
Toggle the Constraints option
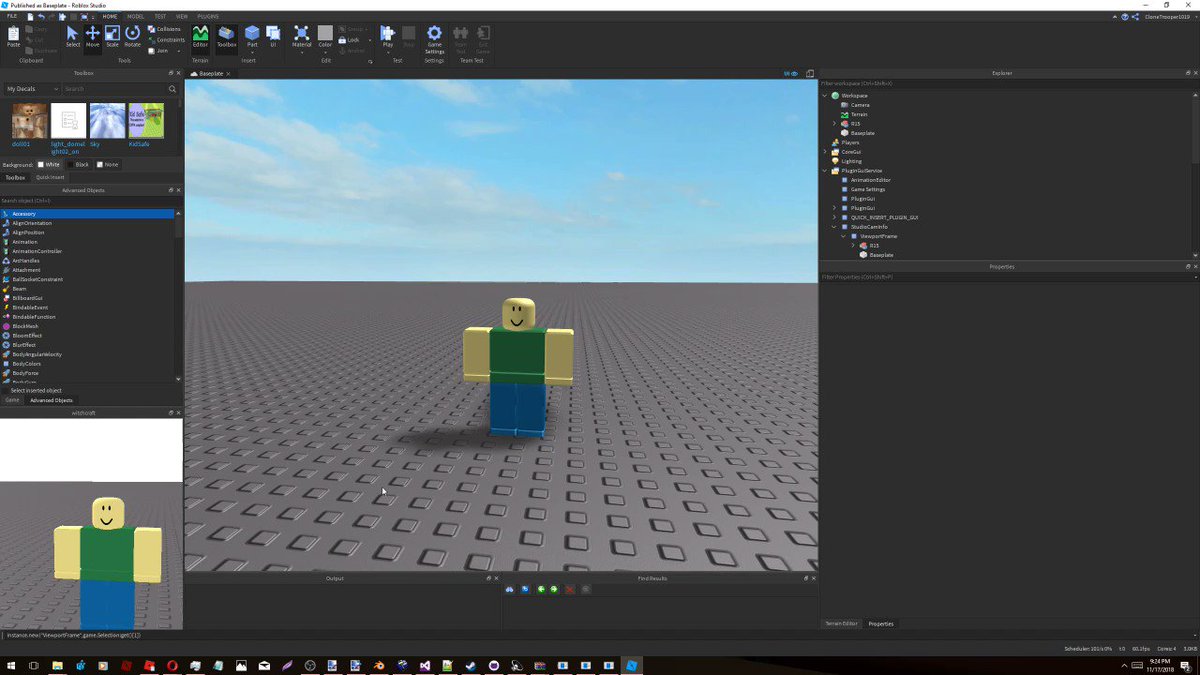tap(166, 40)
